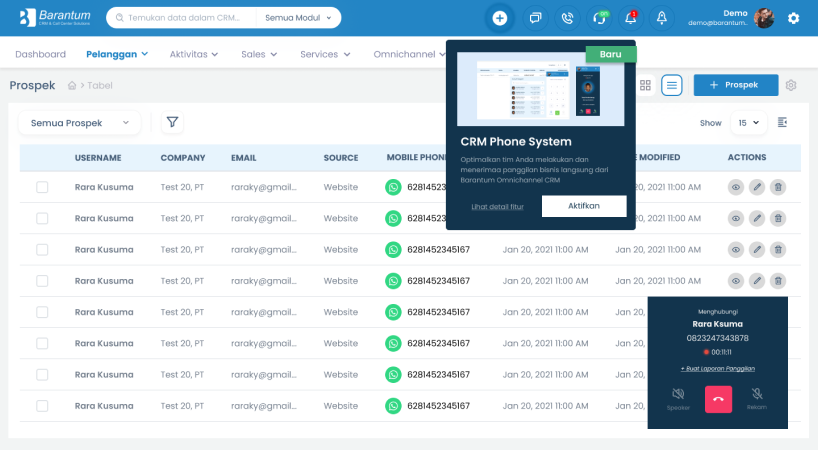This screenshot has width=818, height=450.
Task: Tick the checkbox of the last row
Action: pos(42,406)
